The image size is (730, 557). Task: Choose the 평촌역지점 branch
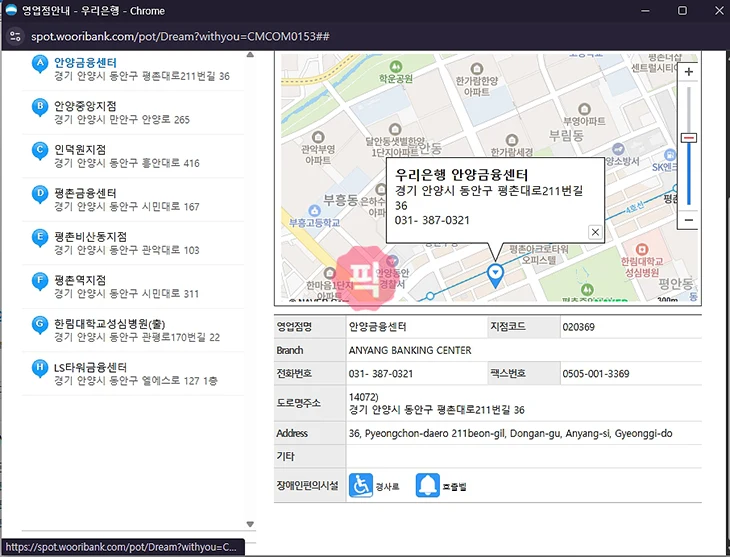(80, 280)
